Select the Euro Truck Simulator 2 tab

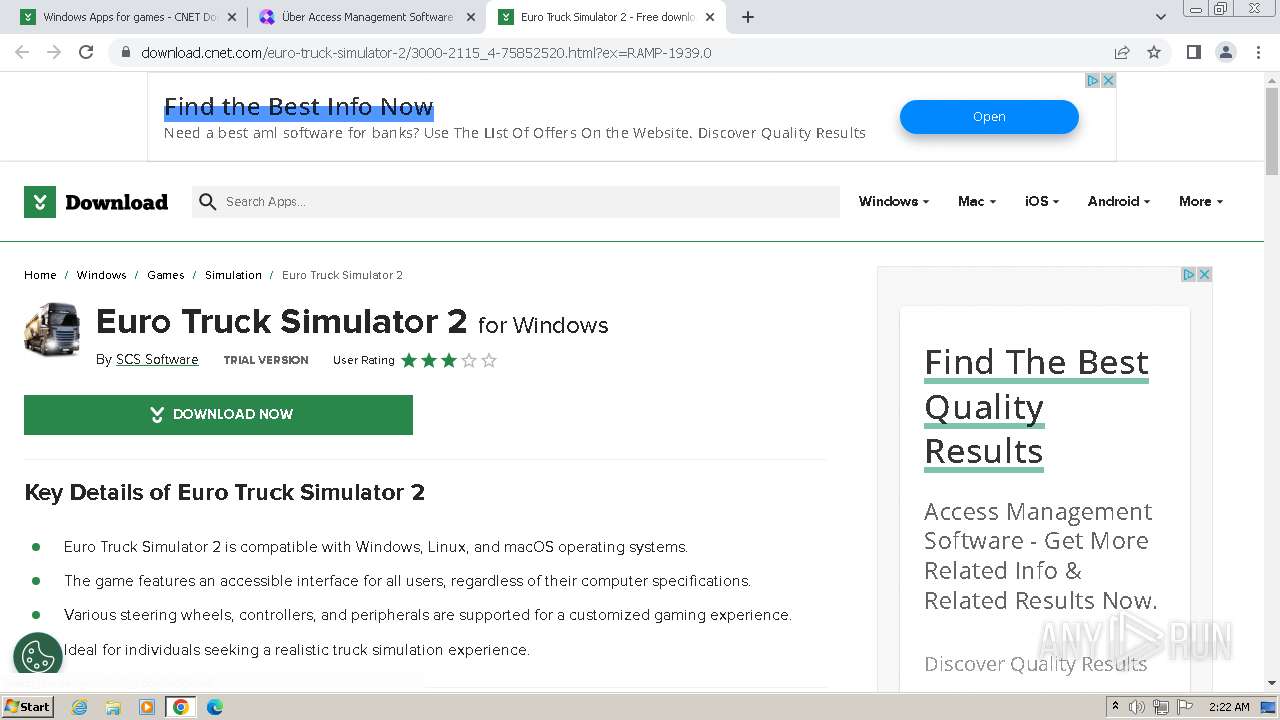point(604,17)
